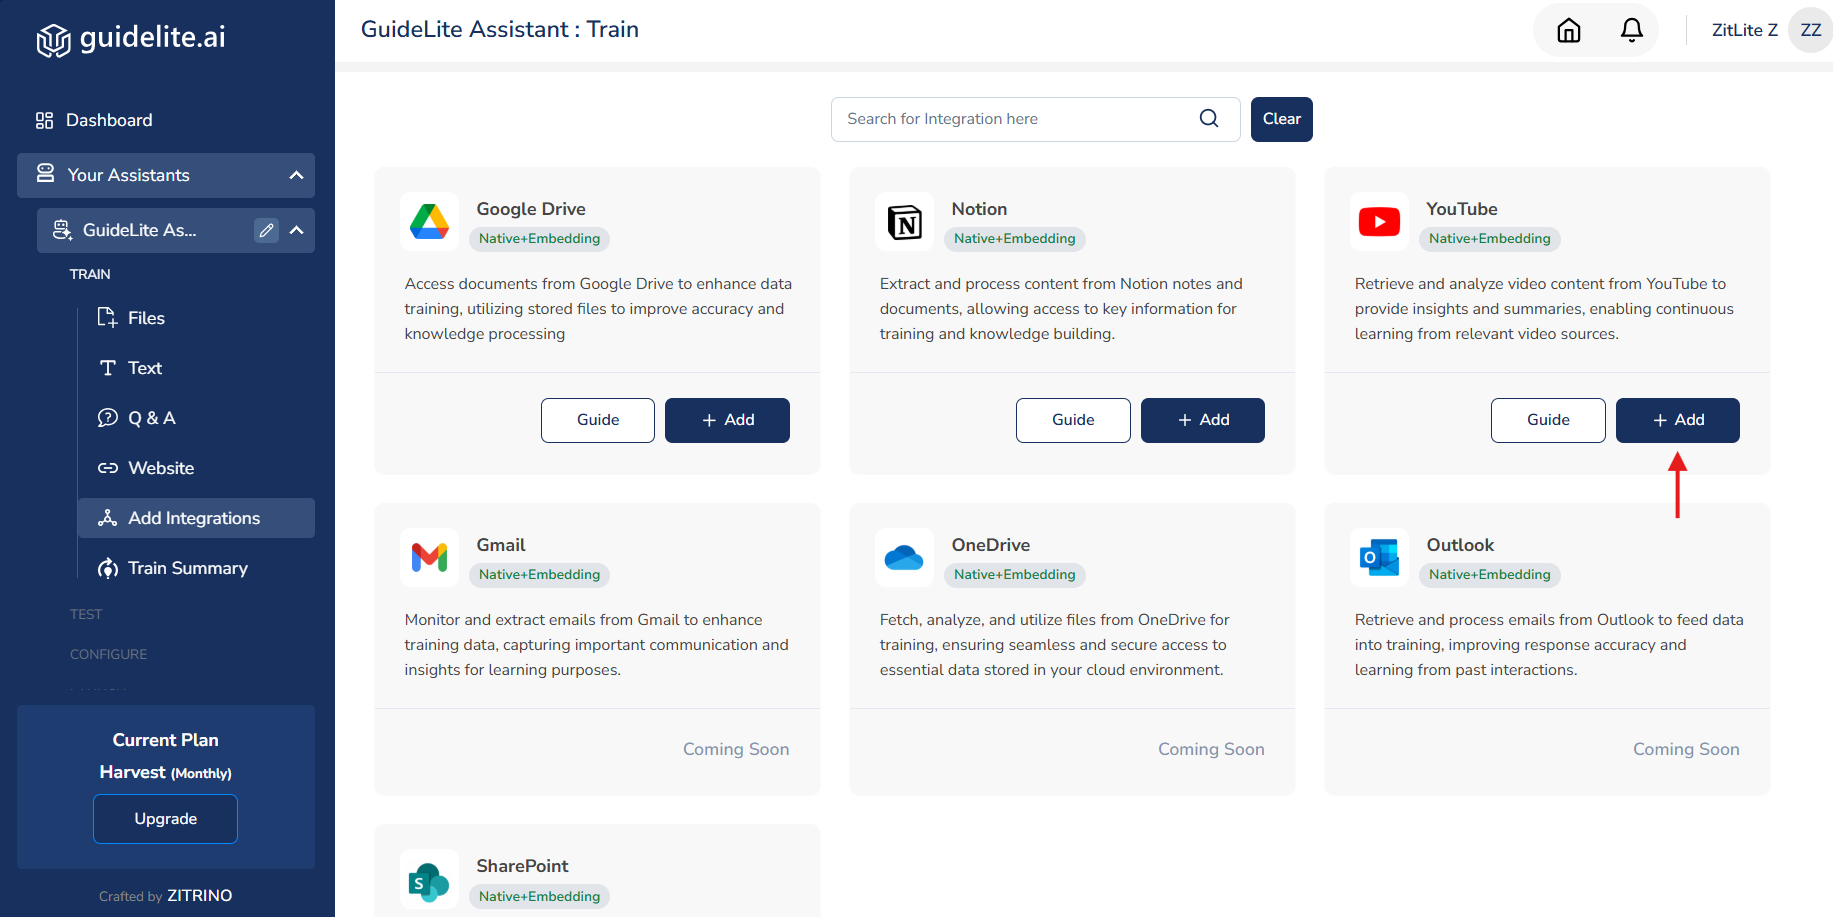Click the TRAIN section label
1833x917 pixels.
90,274
